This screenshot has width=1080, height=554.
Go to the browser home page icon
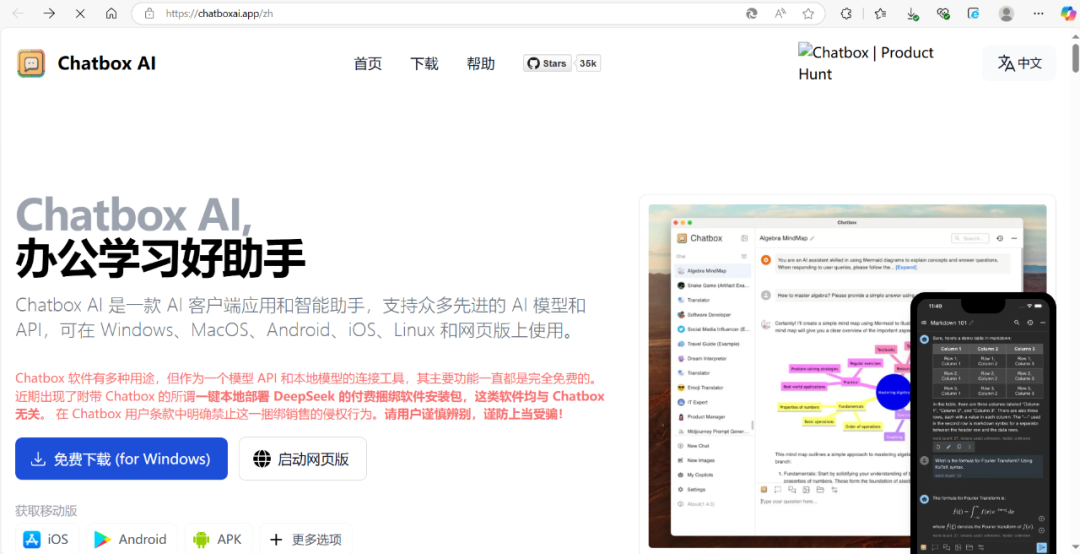(x=111, y=13)
